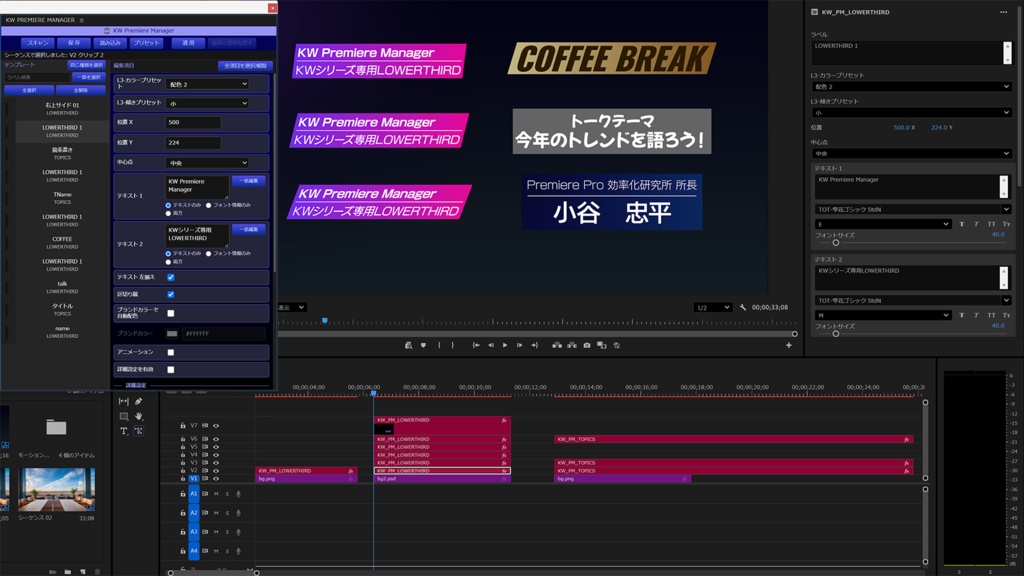Select the Type tool in the tools panel
Viewport: 1024px width, 576px height.
click(123, 431)
